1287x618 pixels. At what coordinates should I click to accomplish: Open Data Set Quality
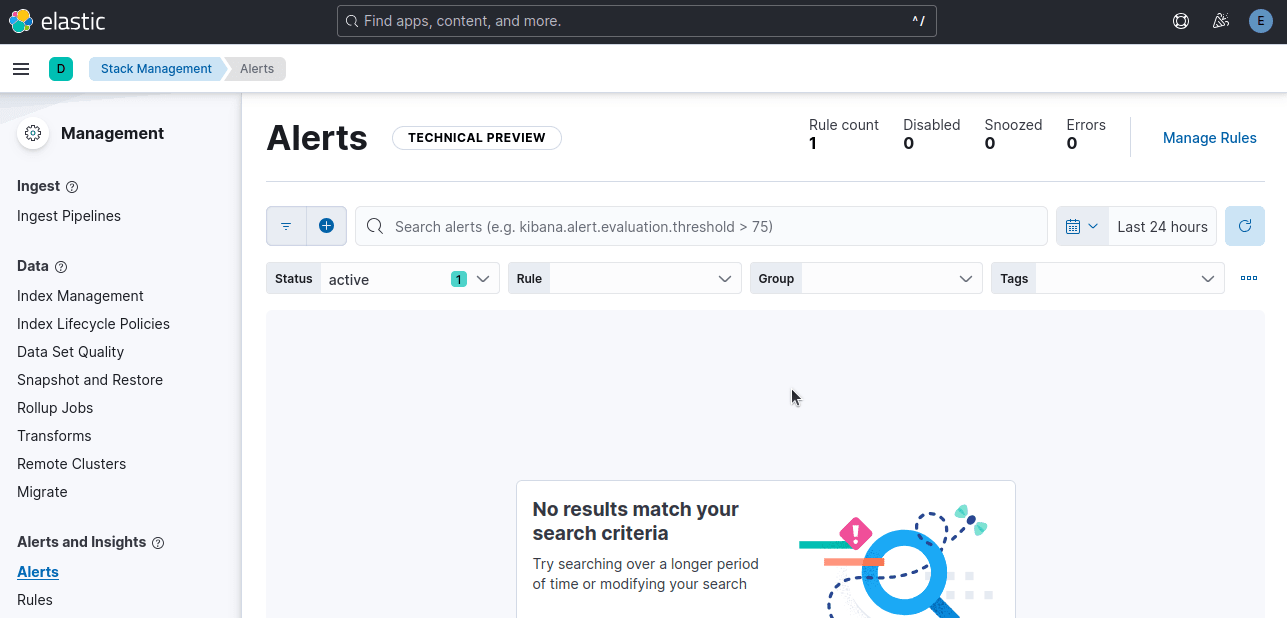pyautogui.click(x=70, y=352)
